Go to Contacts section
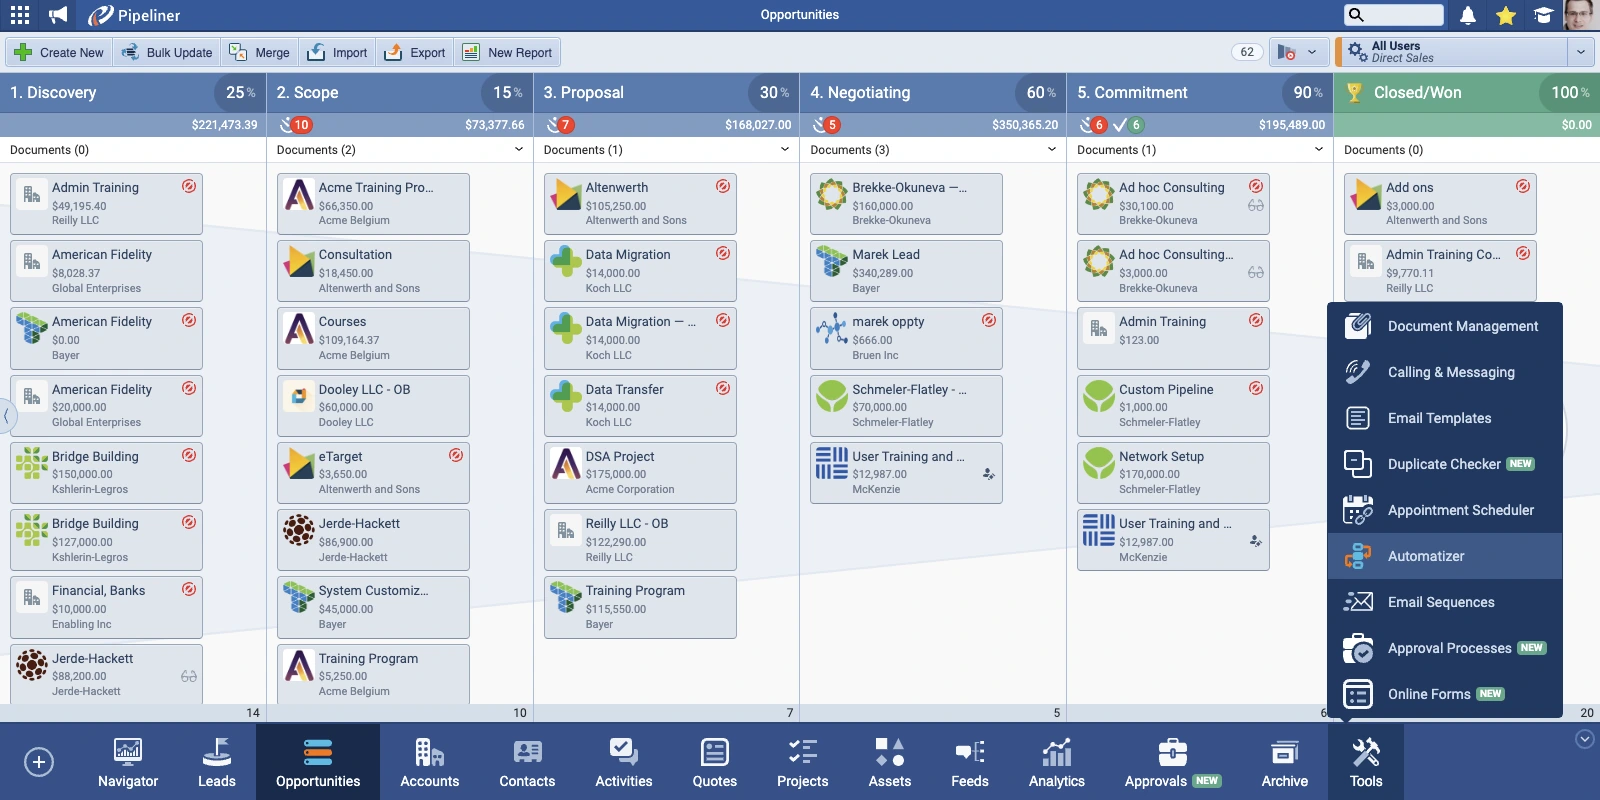Viewport: 1600px width, 800px height. click(527, 762)
